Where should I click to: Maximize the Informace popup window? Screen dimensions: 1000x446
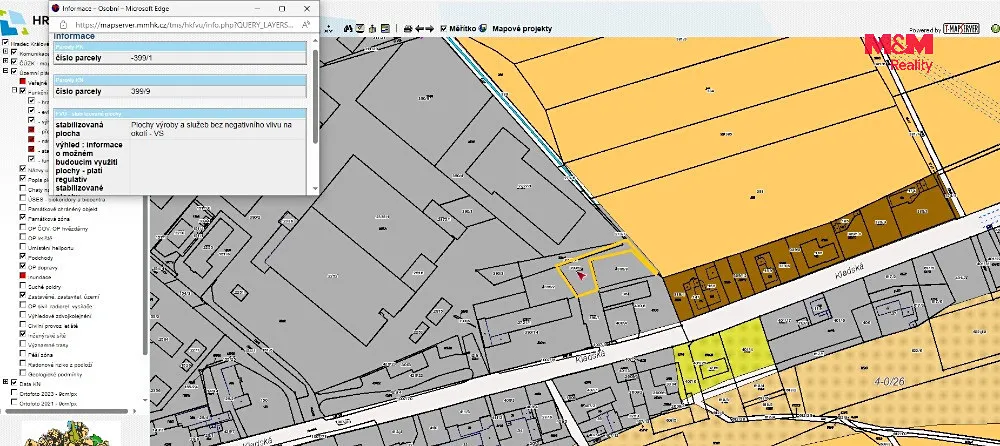coord(283,9)
